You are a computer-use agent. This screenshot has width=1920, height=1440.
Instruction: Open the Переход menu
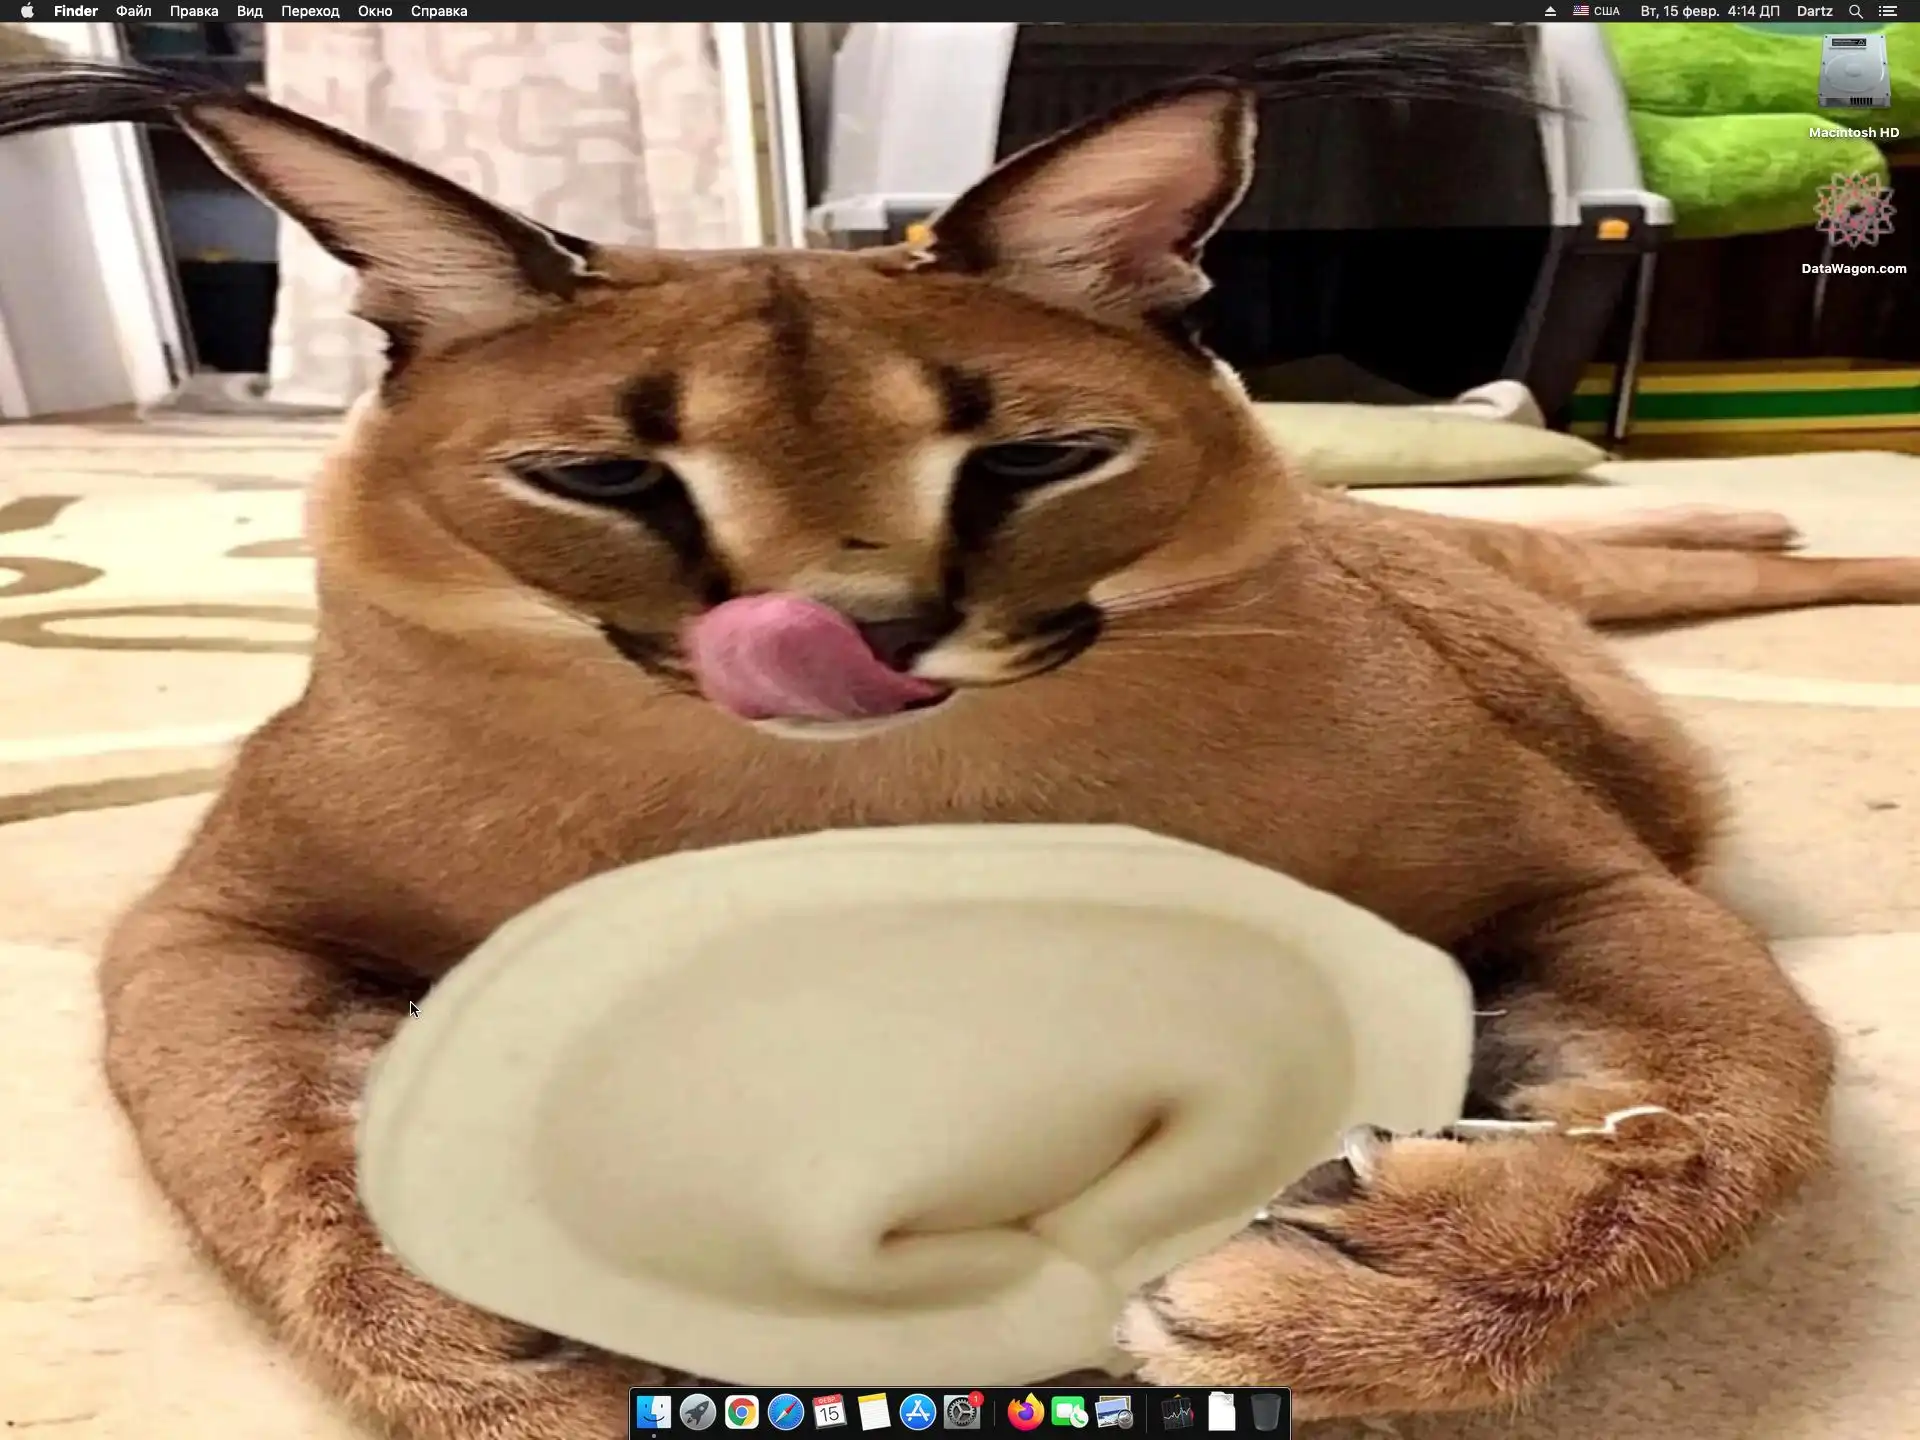[x=310, y=11]
